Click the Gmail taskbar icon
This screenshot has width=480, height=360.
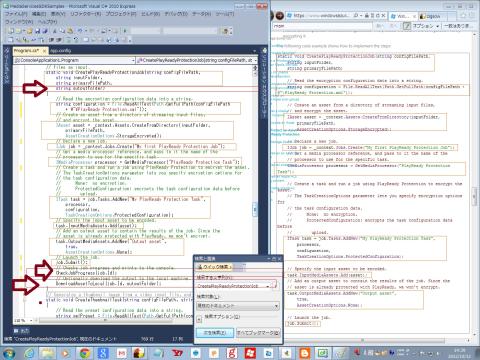pos(122,353)
